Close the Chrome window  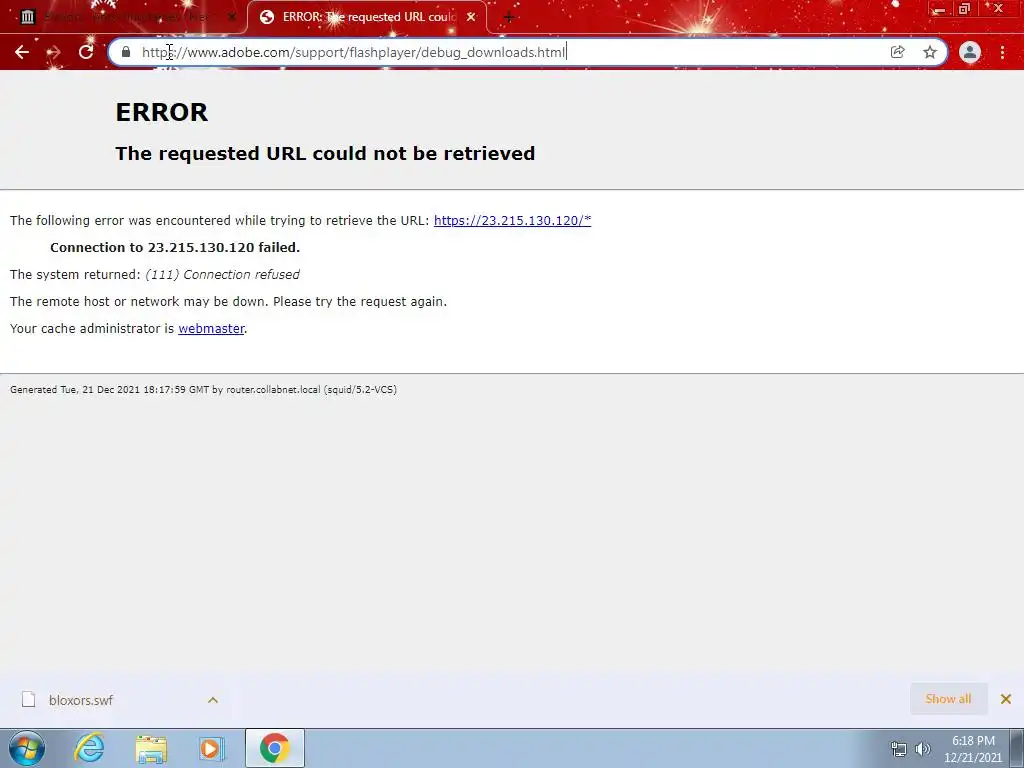point(999,9)
